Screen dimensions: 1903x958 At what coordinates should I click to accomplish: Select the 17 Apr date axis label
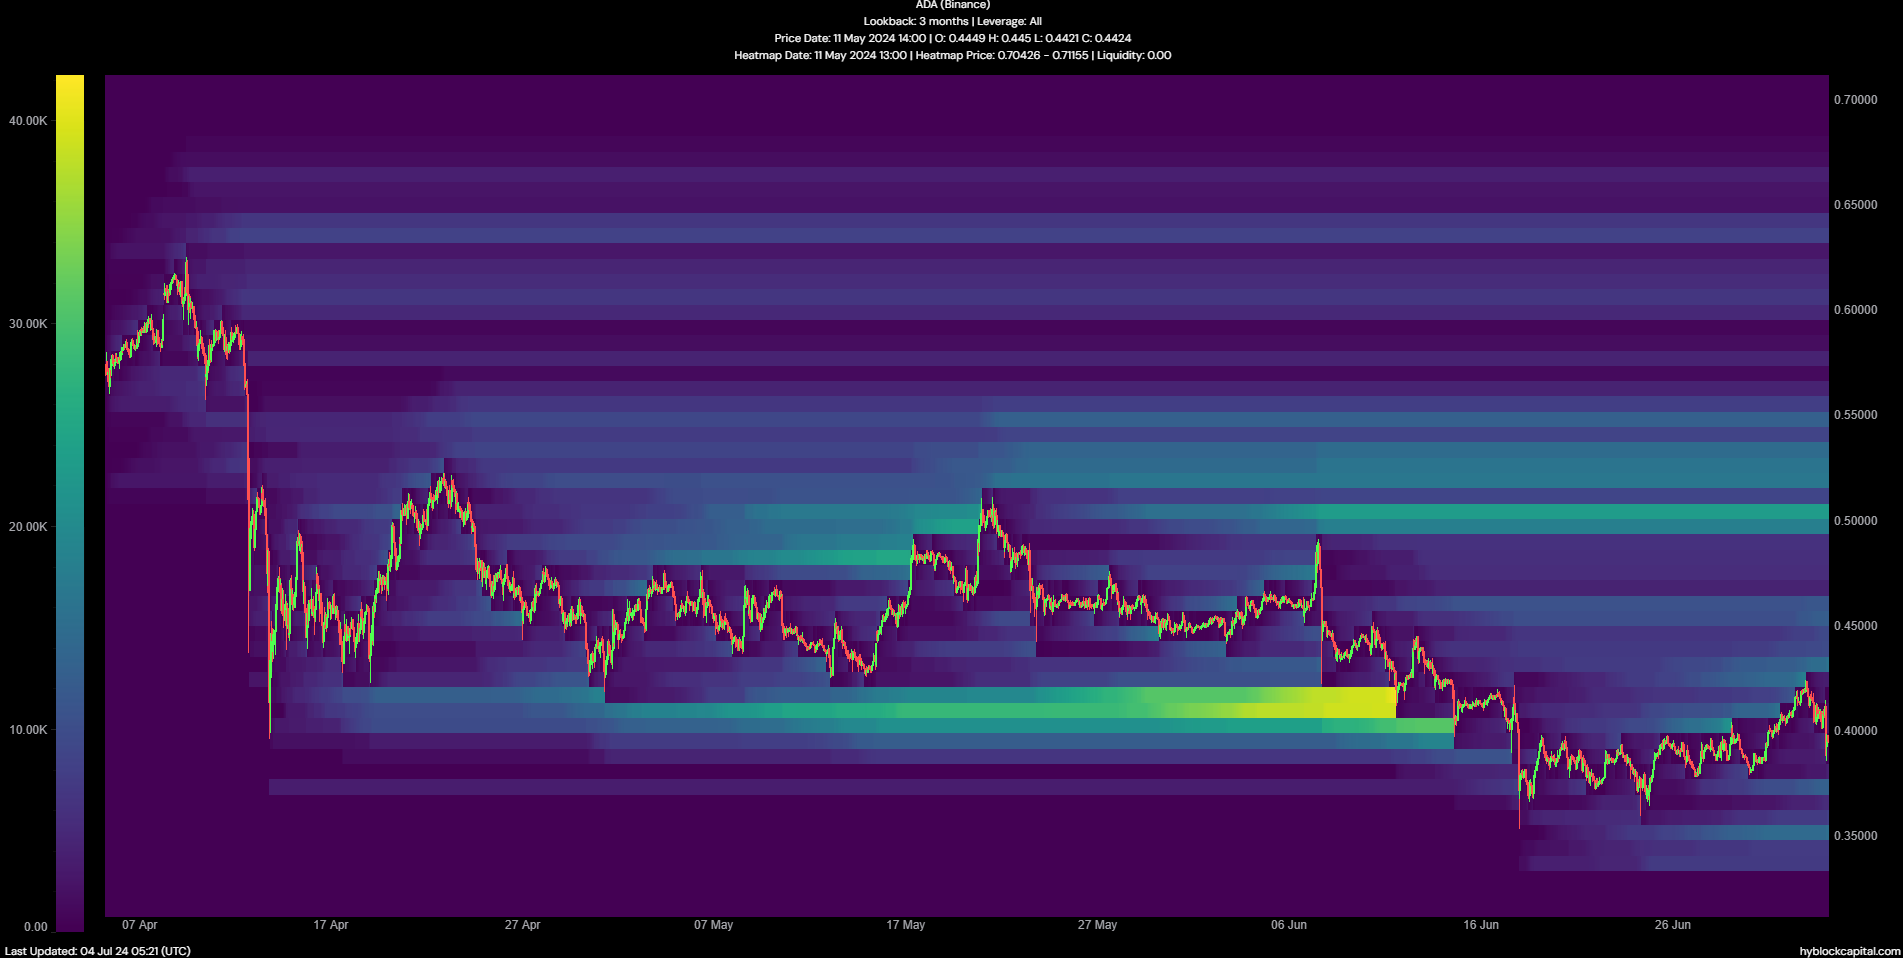tap(330, 925)
